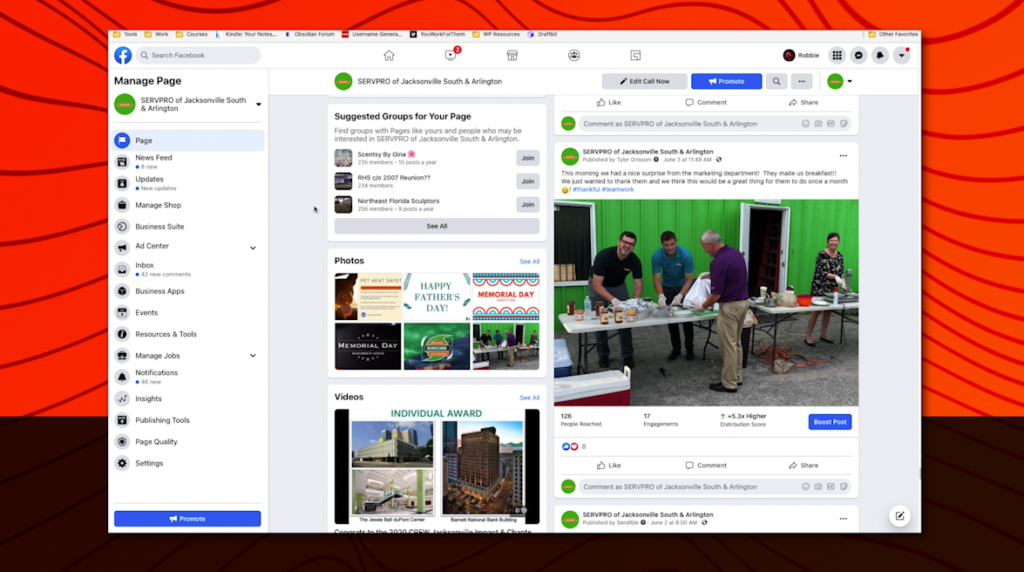Image resolution: width=1024 pixels, height=572 pixels.
Task: Click the Business Apps icon
Action: click(122, 291)
